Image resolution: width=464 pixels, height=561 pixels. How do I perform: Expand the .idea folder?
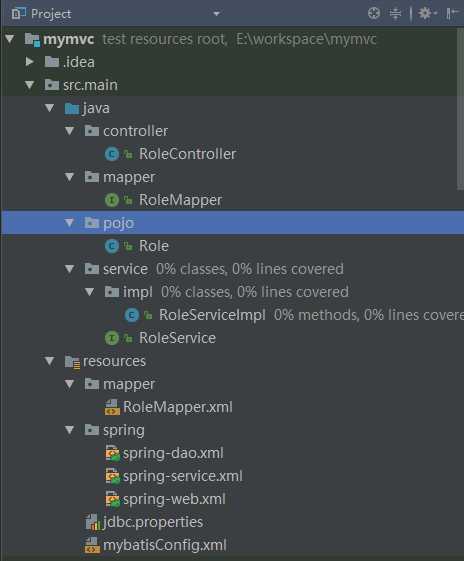tap(30, 62)
